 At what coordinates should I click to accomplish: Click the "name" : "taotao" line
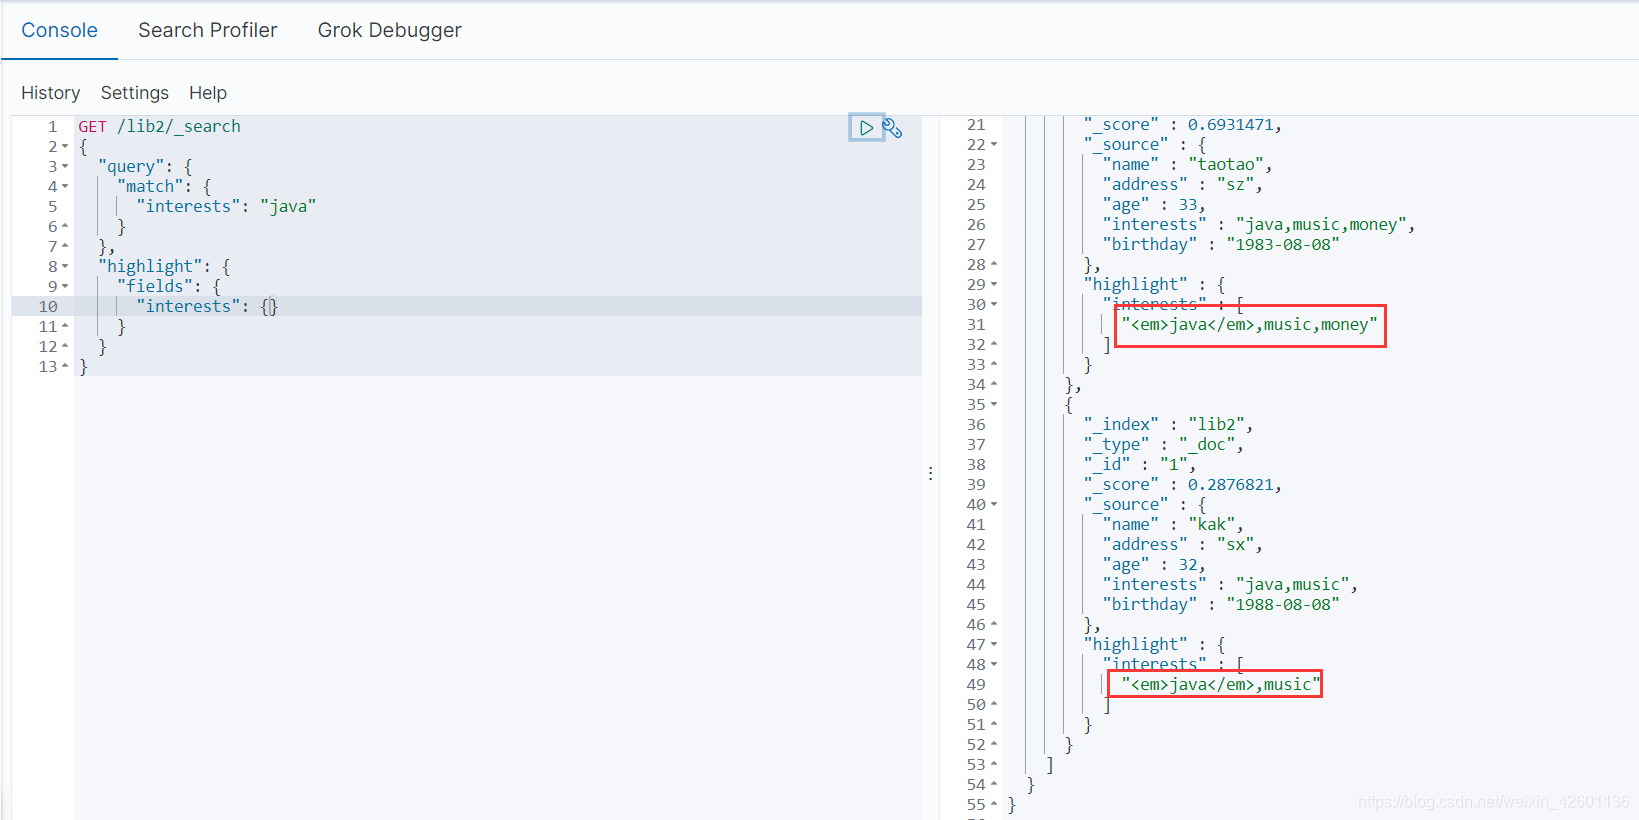[1187, 165]
